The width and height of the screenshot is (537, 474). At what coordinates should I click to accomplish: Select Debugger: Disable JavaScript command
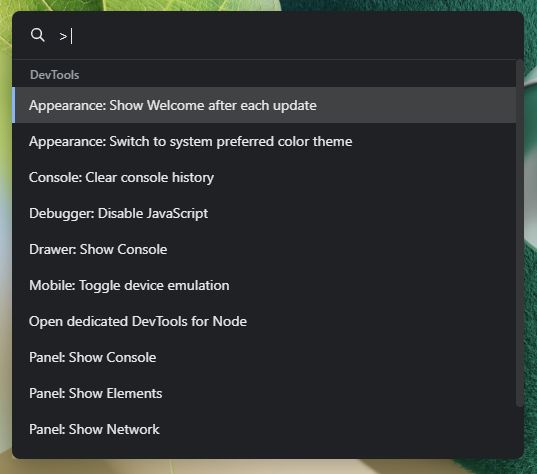pos(264,213)
